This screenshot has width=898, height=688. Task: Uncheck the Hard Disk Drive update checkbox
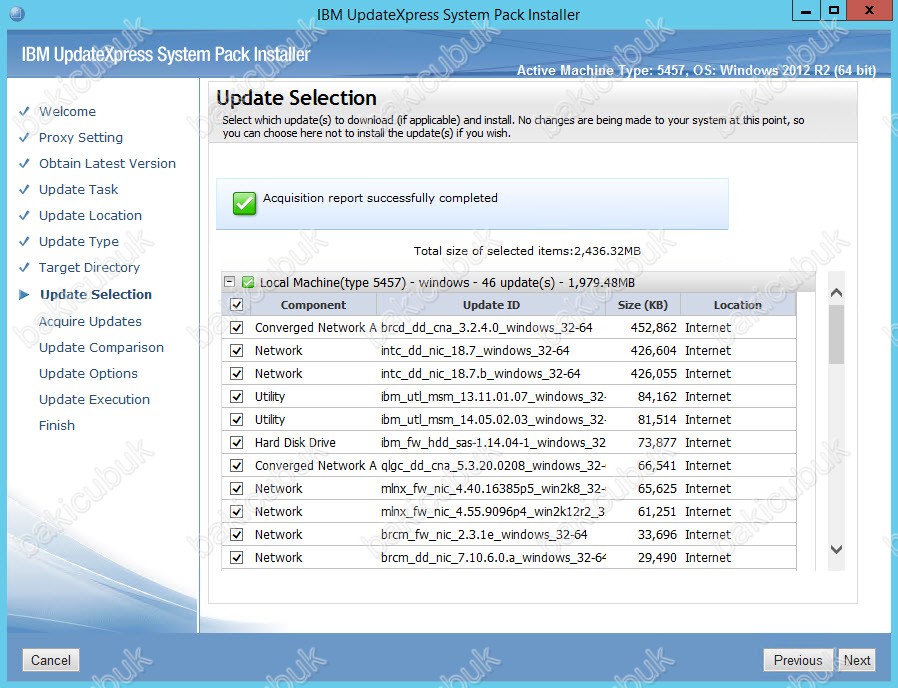[x=237, y=442]
